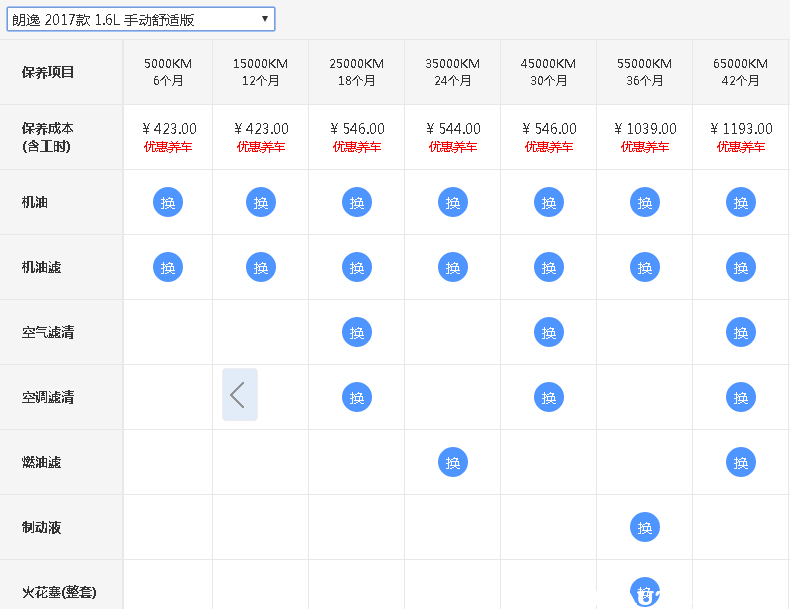Click 火花塞 换 icon under 55000KM
The image size is (790, 609).
click(x=645, y=591)
